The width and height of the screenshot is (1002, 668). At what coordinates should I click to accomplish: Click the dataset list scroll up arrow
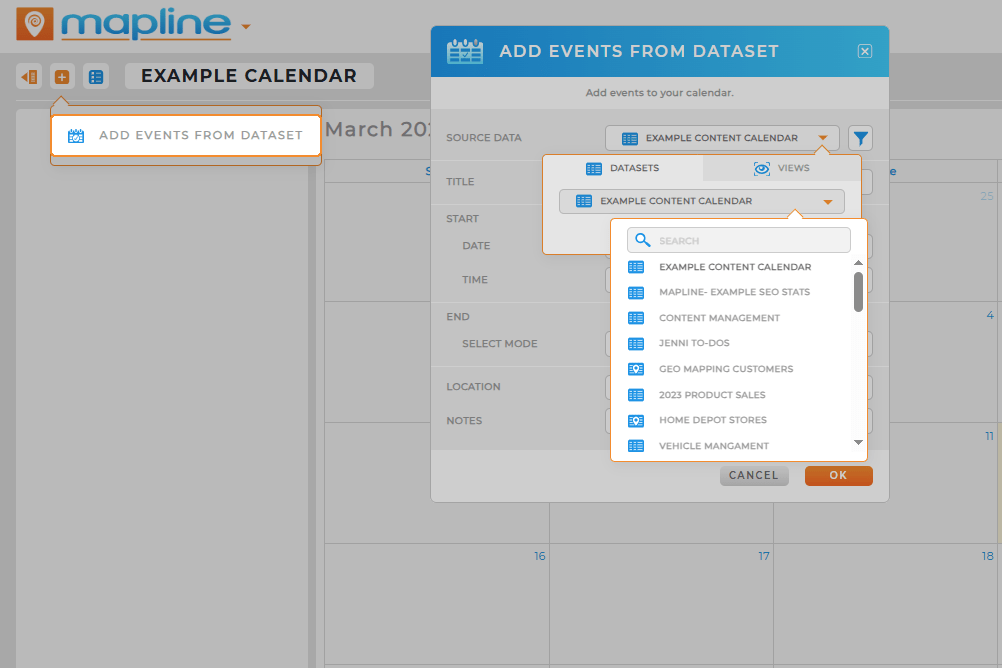[858, 263]
